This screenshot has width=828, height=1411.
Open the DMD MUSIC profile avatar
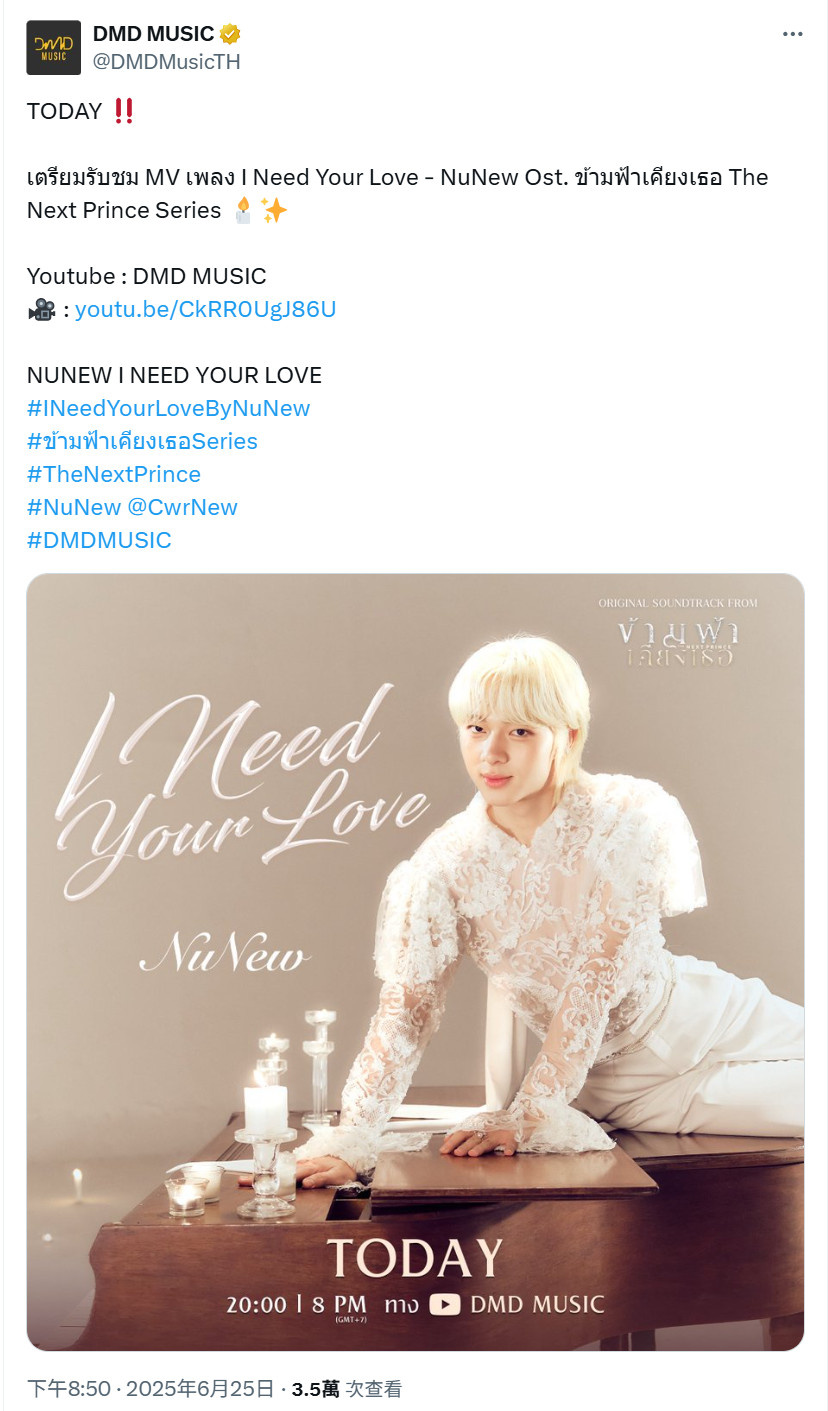(x=53, y=47)
